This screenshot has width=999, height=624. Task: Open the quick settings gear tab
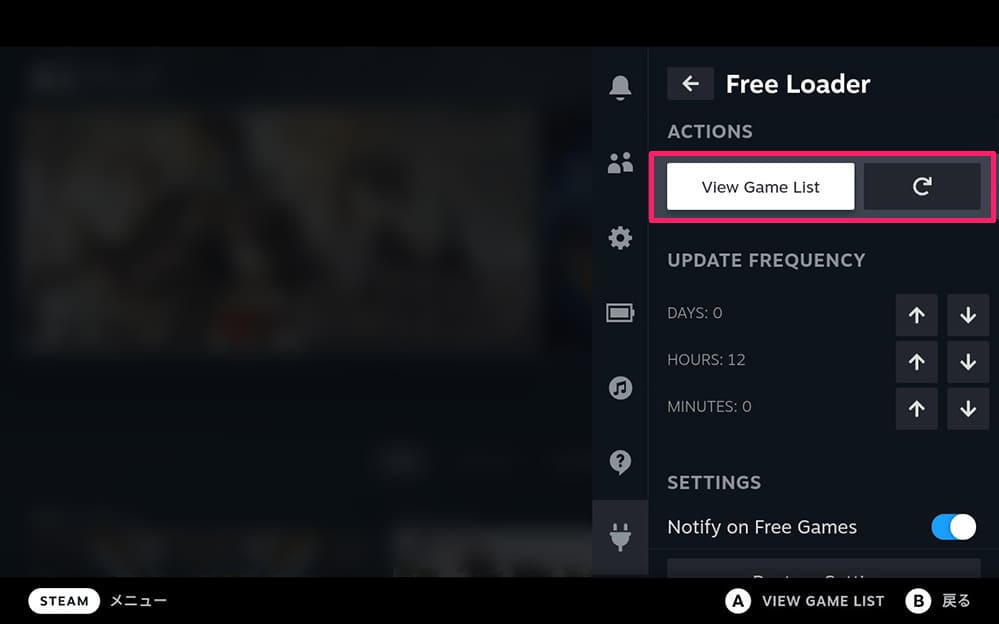[620, 238]
